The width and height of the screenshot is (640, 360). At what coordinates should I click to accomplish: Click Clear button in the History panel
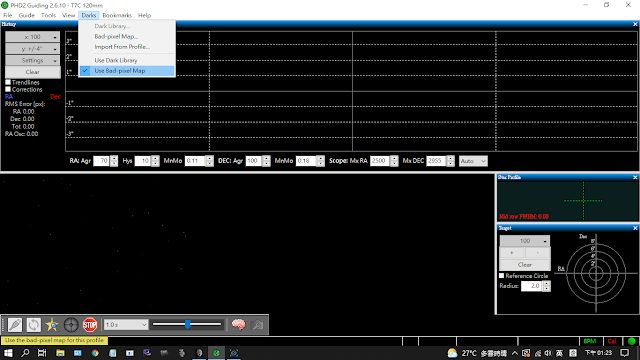(x=33, y=72)
